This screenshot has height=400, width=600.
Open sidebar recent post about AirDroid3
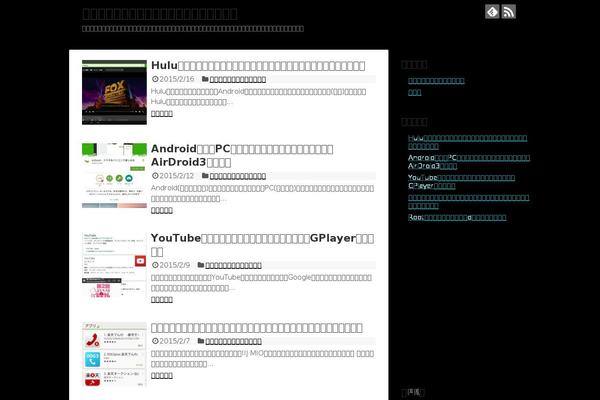[469, 162]
